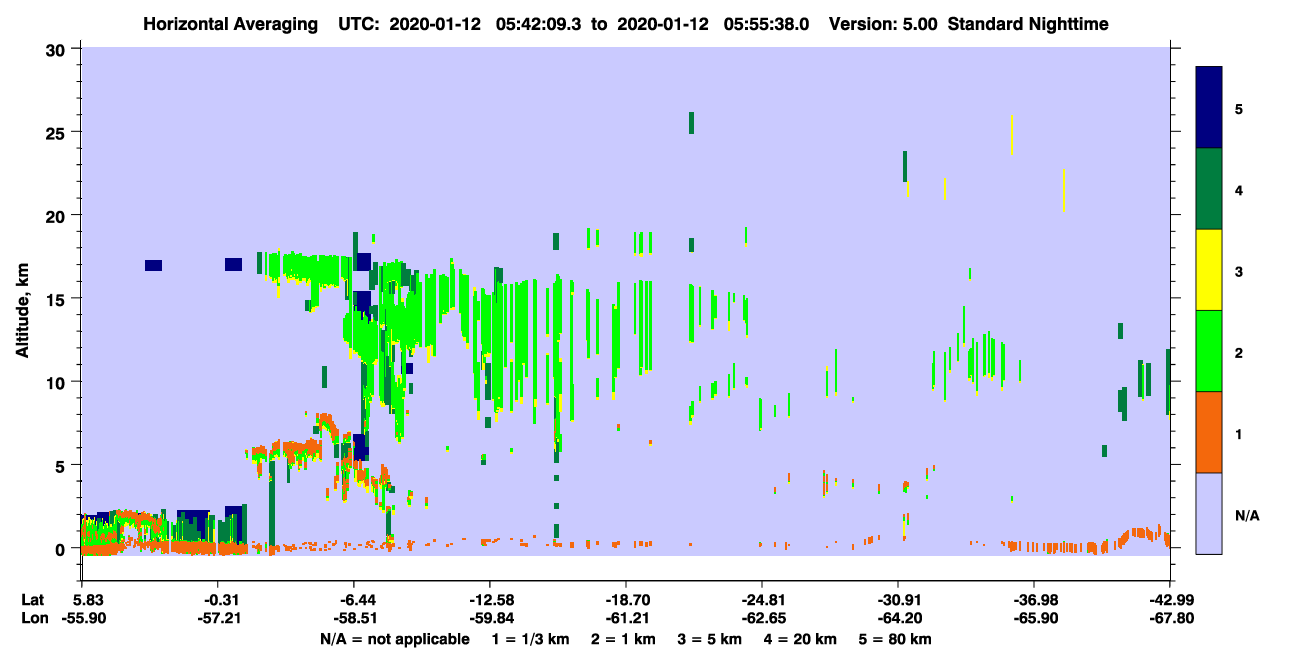Click 'N/A = not applicable' legend text
1300x667 pixels.
tap(394, 639)
